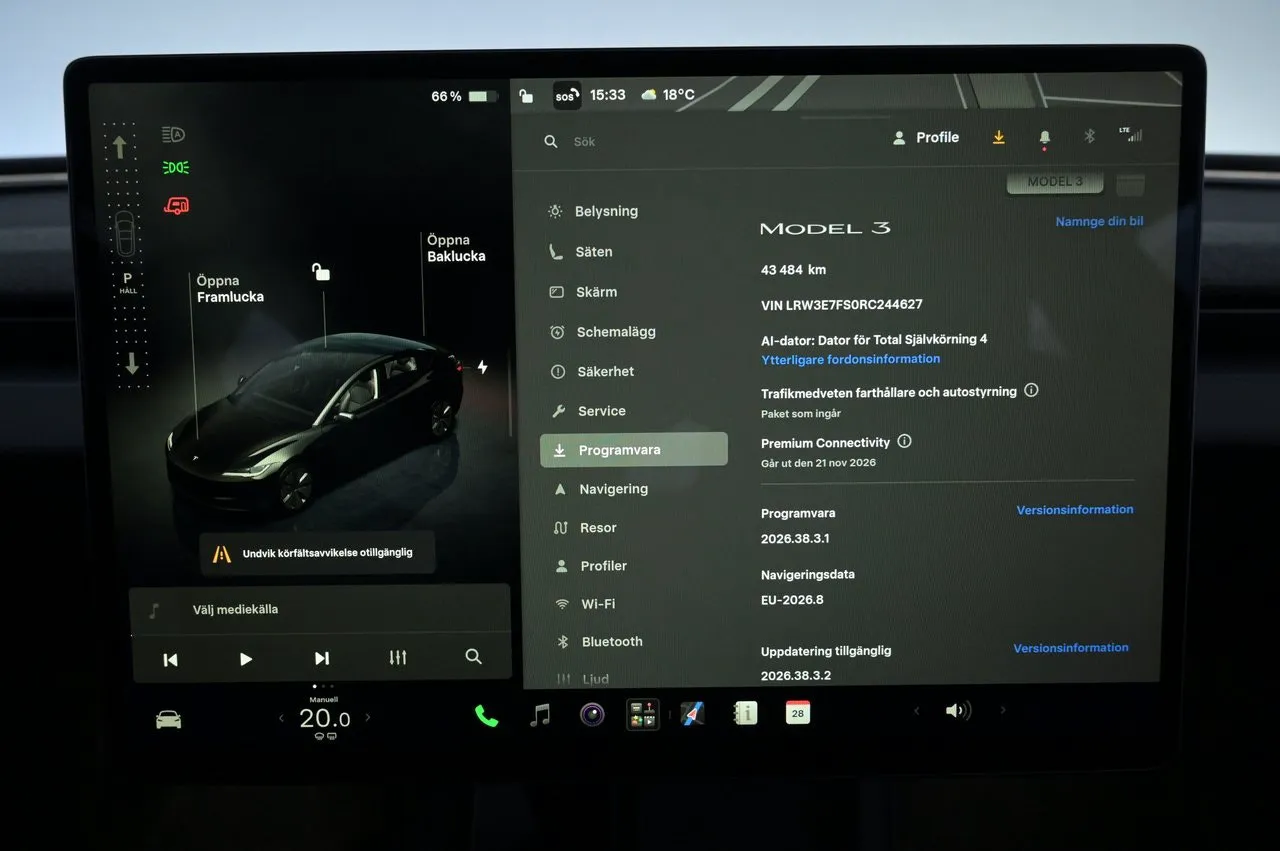
Task: Open the dashcam camera app
Action: click(592, 714)
